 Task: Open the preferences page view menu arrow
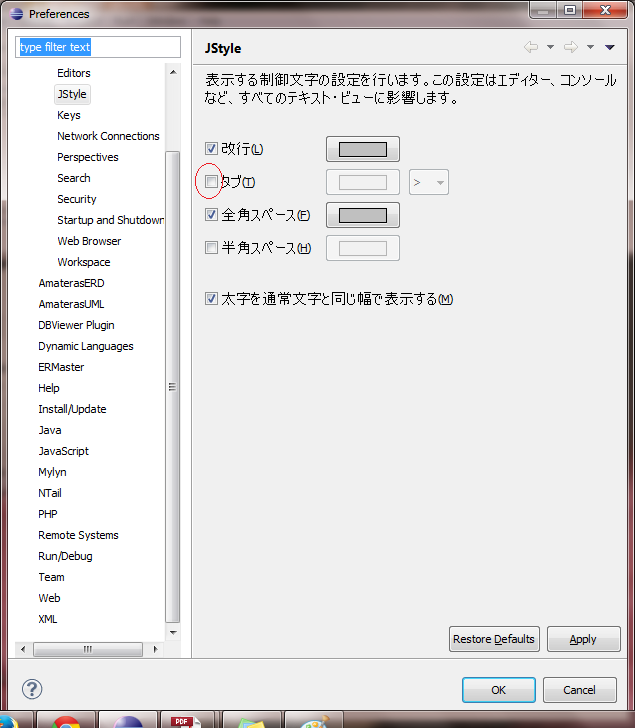click(610, 47)
